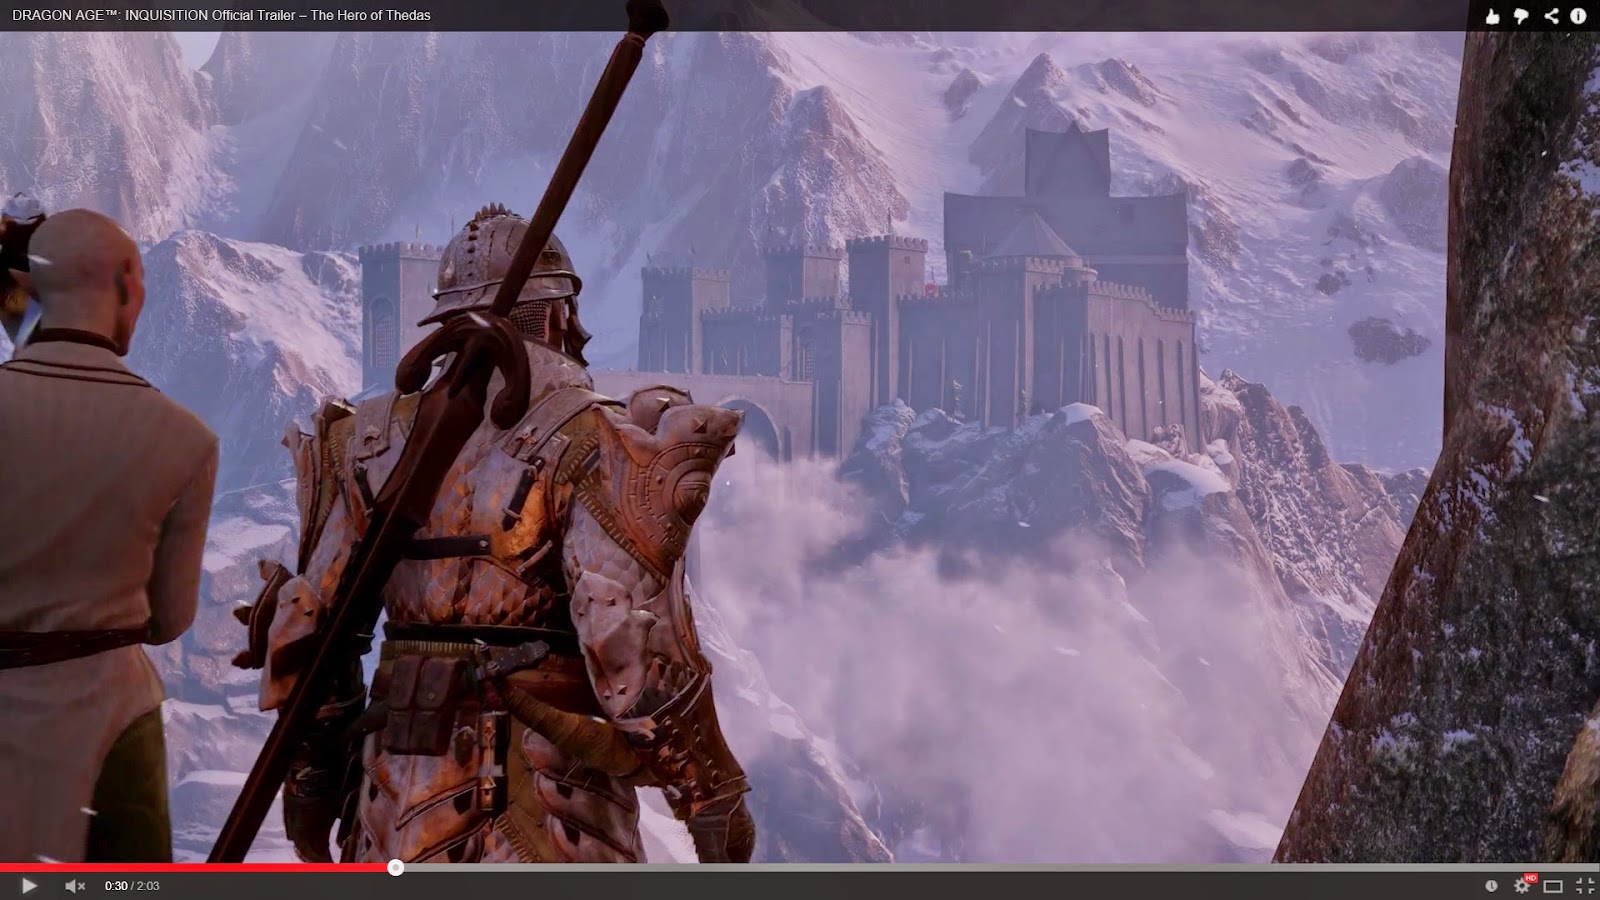Open the settings menu for playback speed

point(1522,887)
